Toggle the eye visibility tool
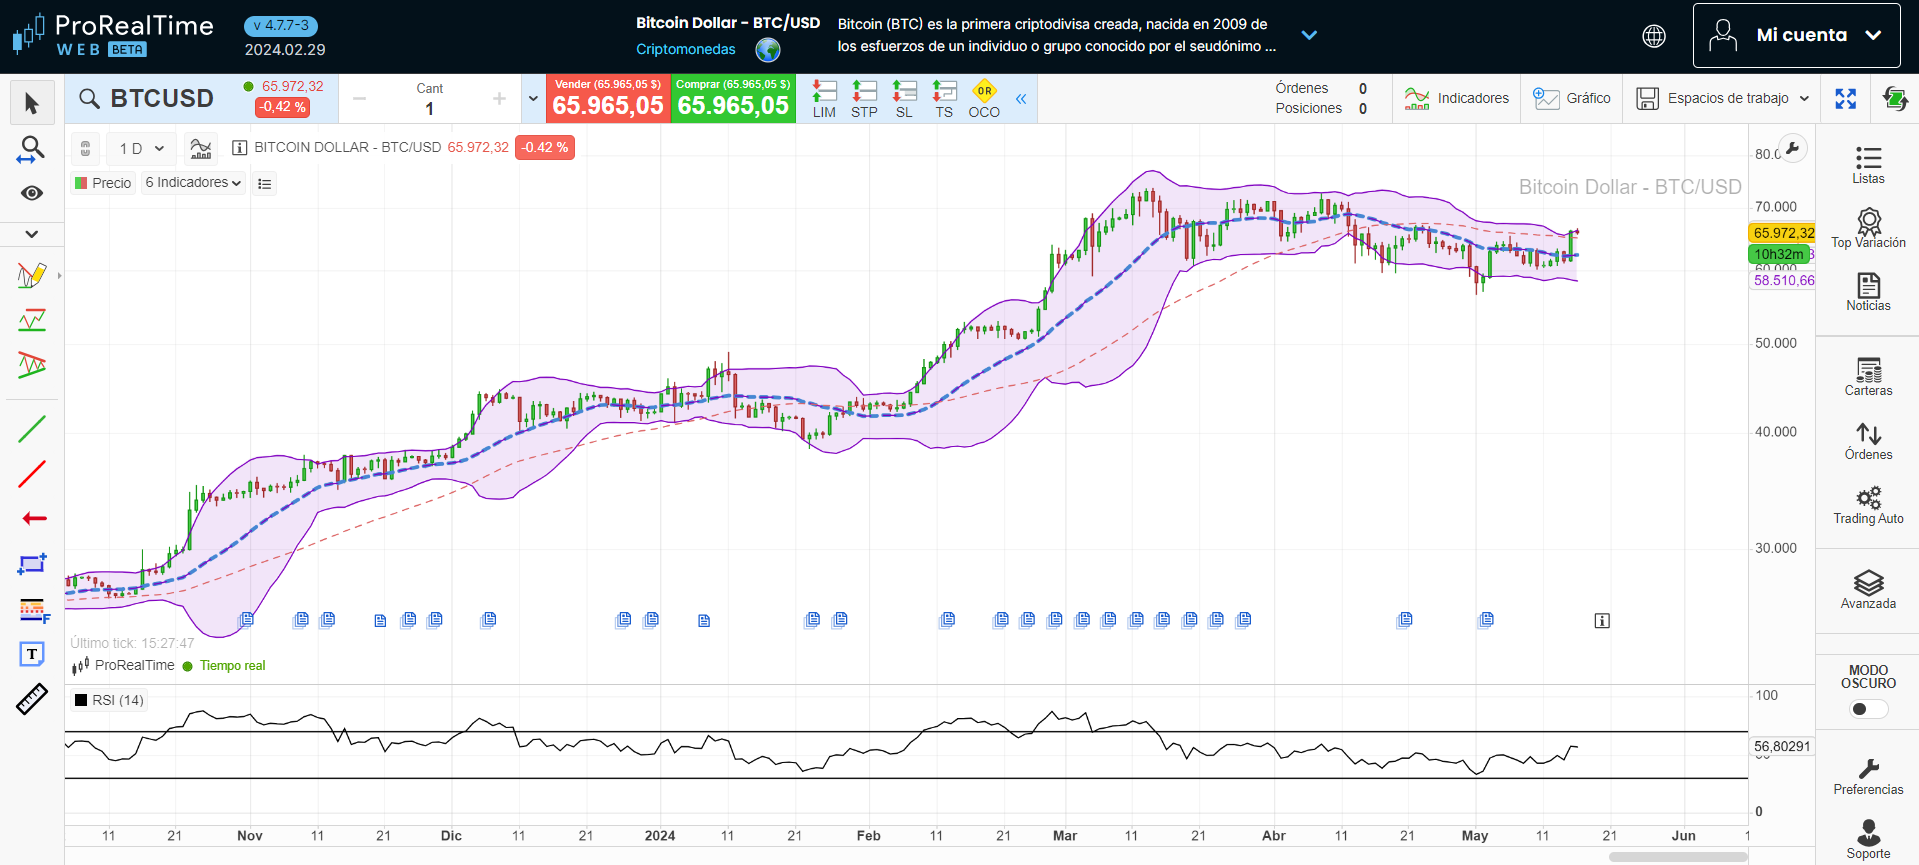The width and height of the screenshot is (1919, 865). 32,193
